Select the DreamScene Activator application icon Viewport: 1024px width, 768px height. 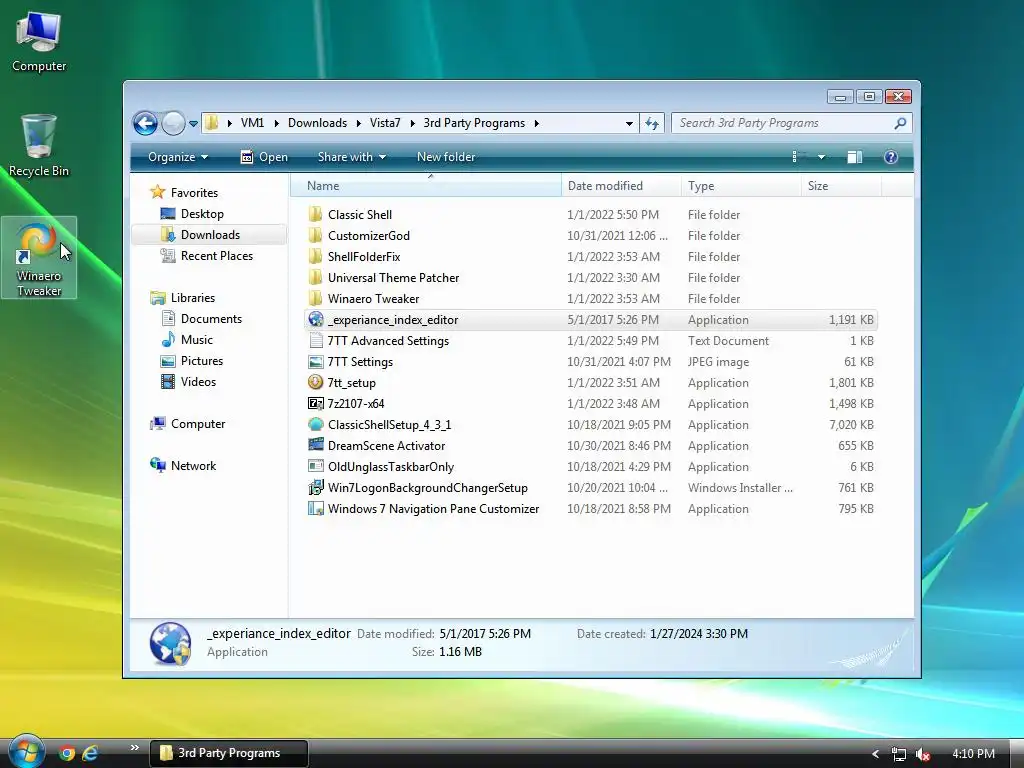tap(315, 445)
